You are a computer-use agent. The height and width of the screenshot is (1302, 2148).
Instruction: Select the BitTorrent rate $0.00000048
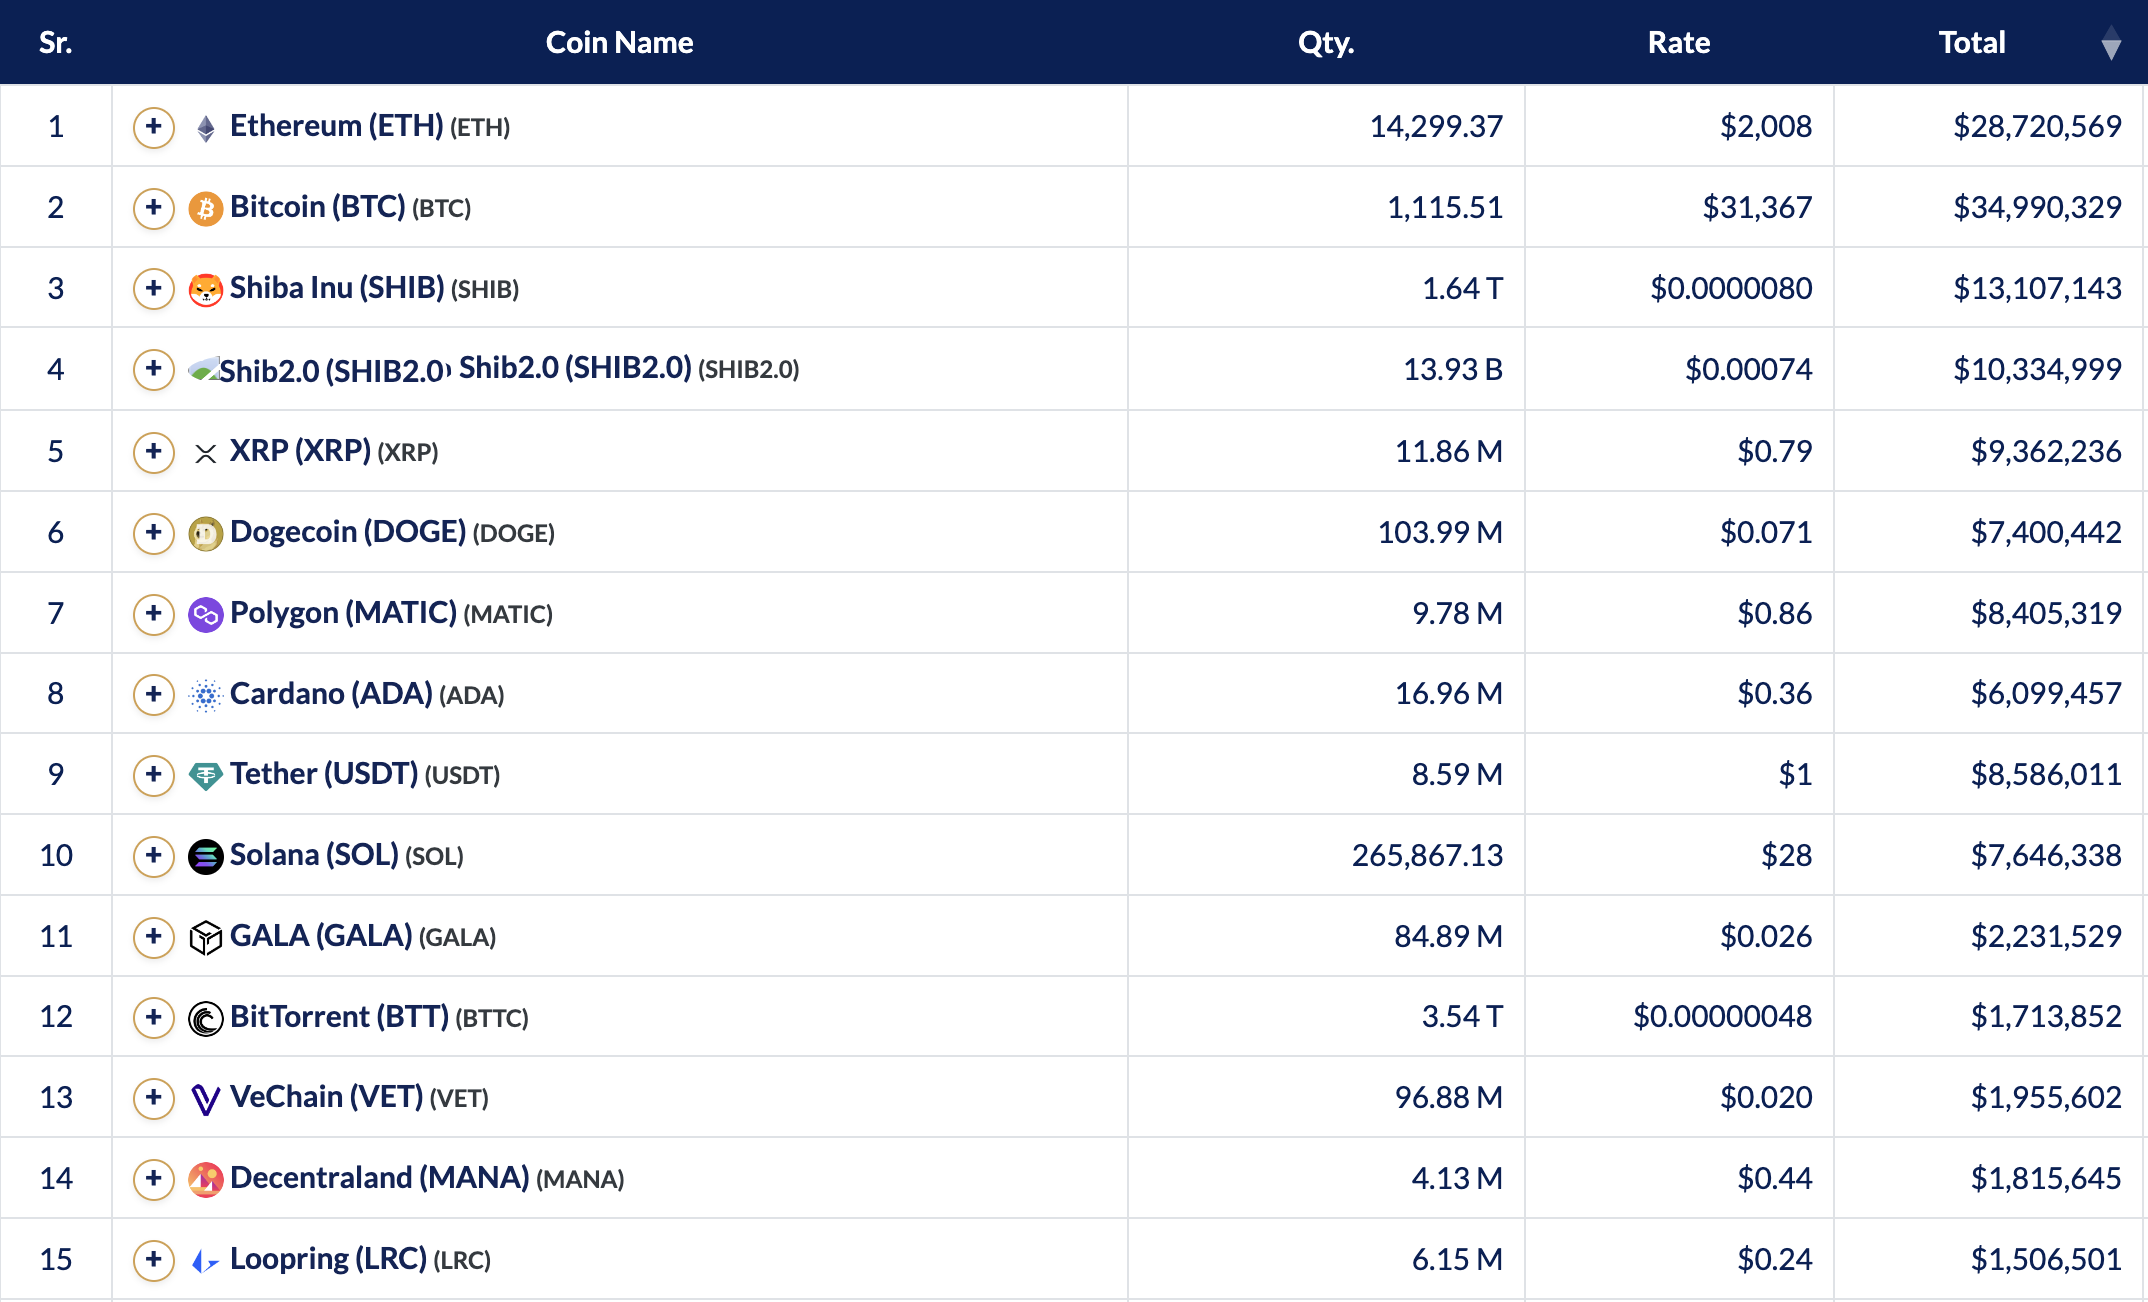1722,1018
